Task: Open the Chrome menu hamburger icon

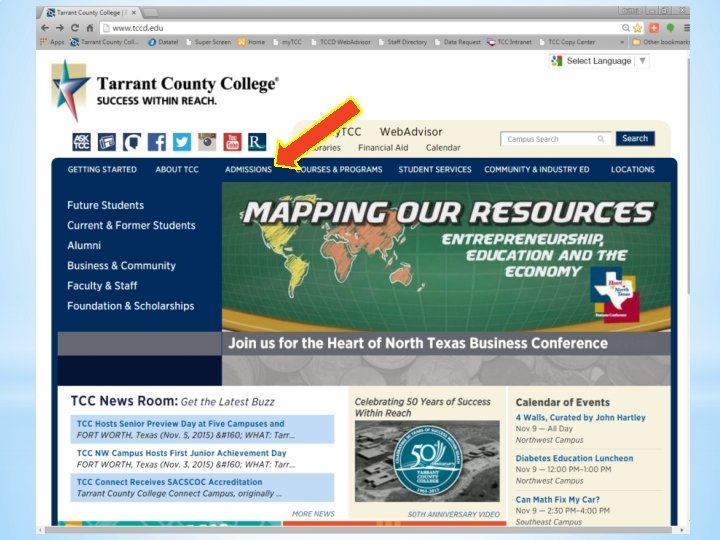Action: tap(686, 28)
